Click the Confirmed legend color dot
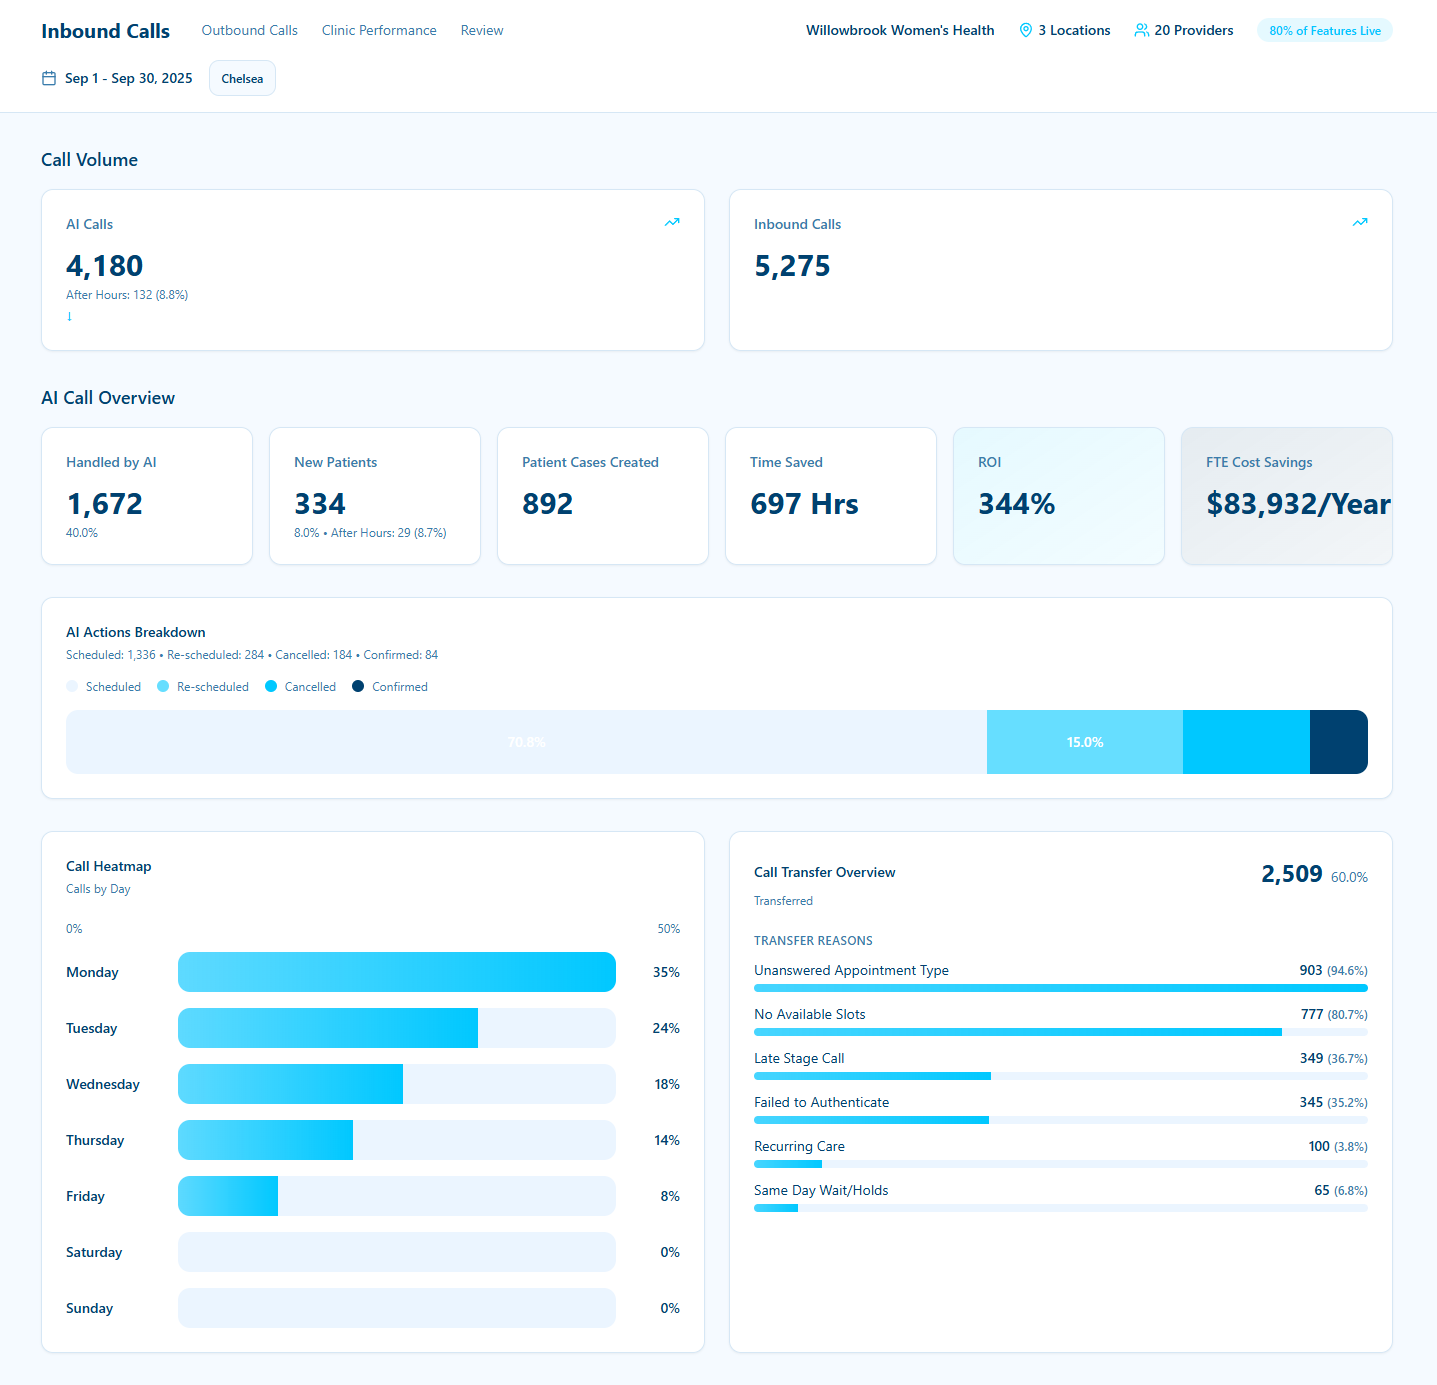The width and height of the screenshot is (1437, 1385). (358, 686)
